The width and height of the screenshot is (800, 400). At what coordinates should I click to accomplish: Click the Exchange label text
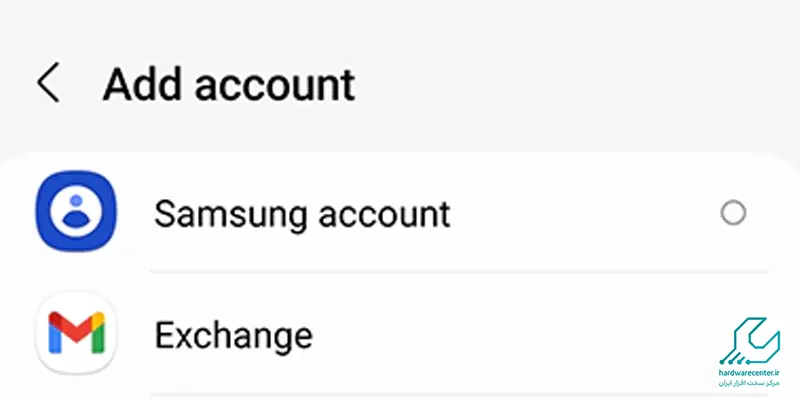pos(233,334)
